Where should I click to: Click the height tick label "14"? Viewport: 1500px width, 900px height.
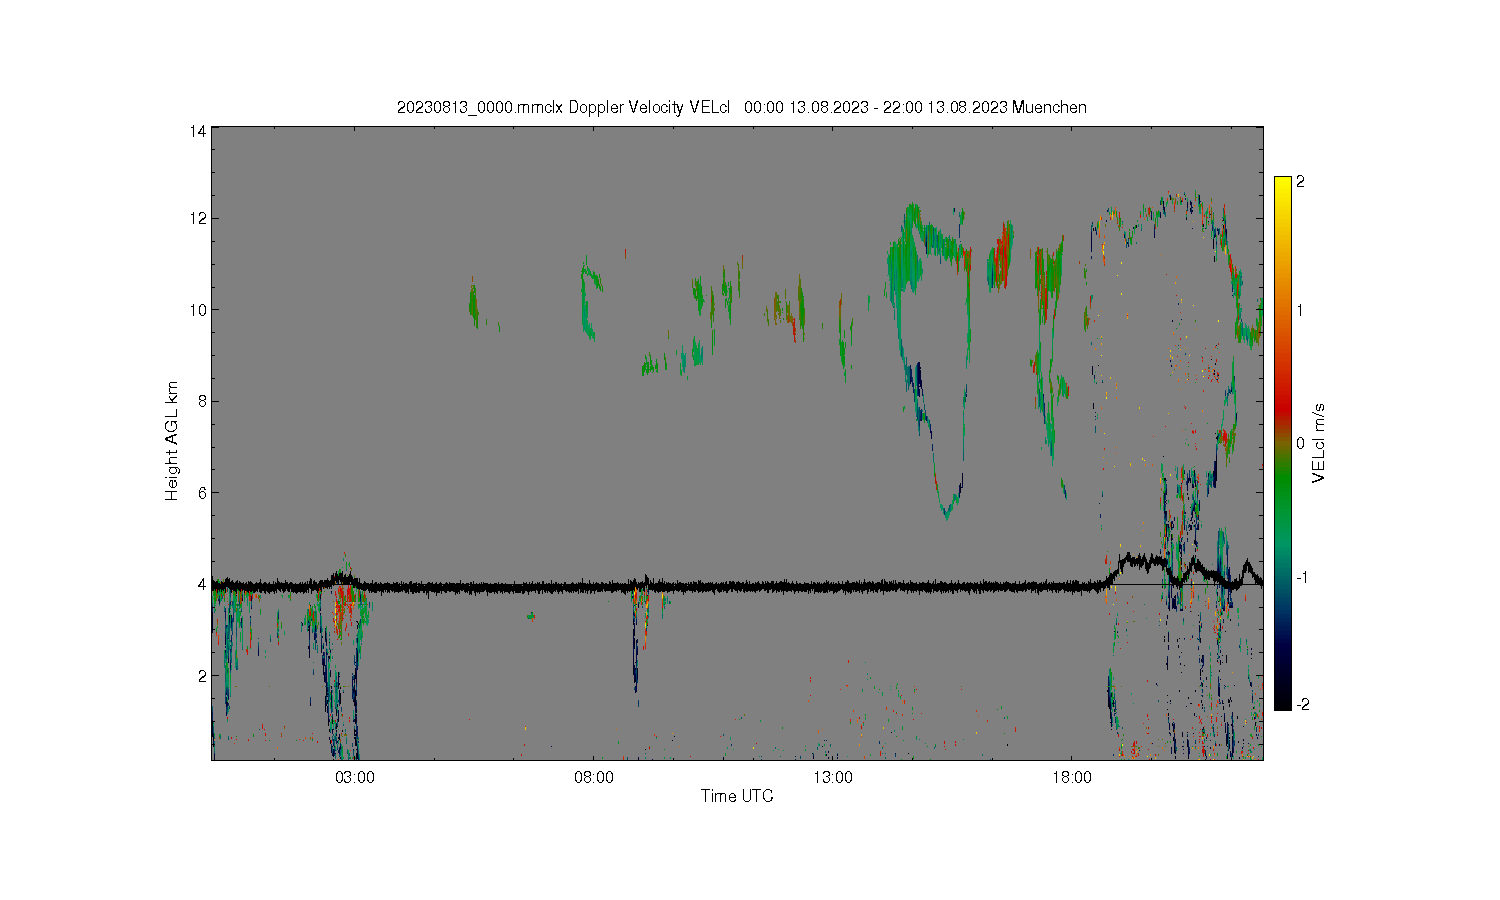198,131
